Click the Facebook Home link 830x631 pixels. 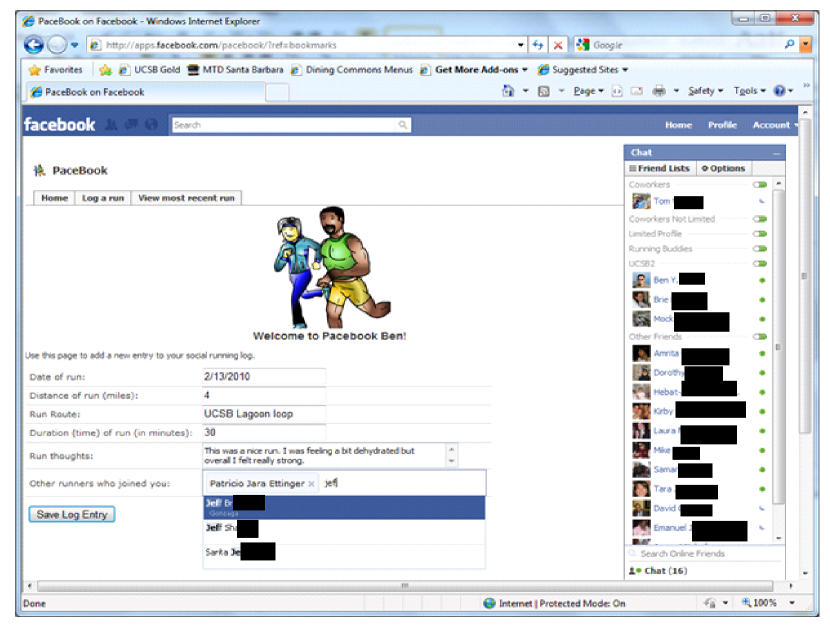679,125
